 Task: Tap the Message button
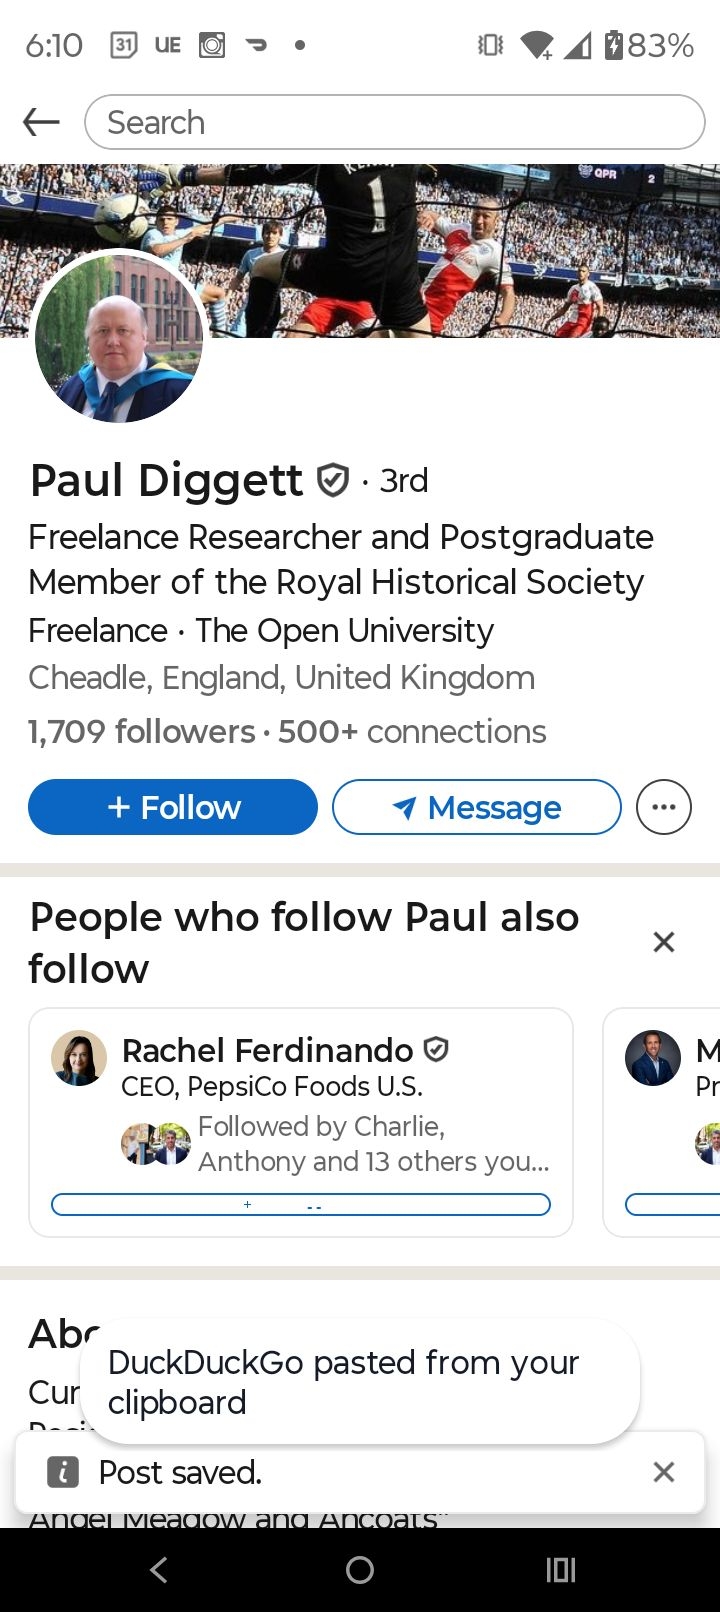point(476,807)
